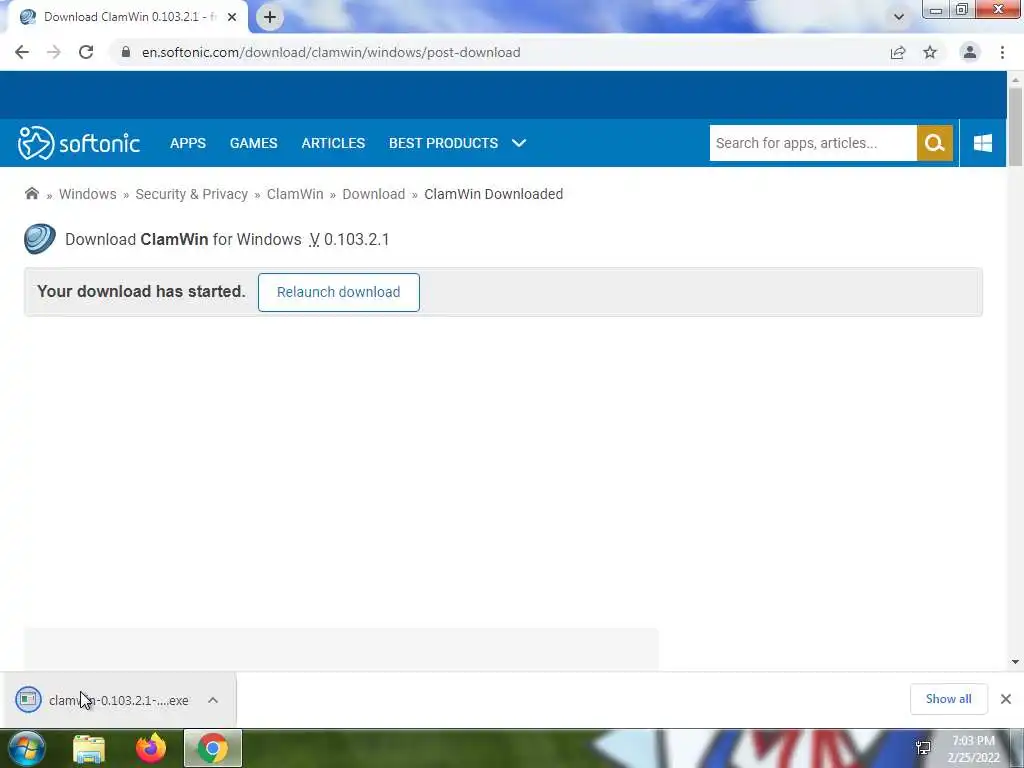The height and width of the screenshot is (768, 1024).
Task: Open a new tab with plus button
Action: [x=270, y=17]
